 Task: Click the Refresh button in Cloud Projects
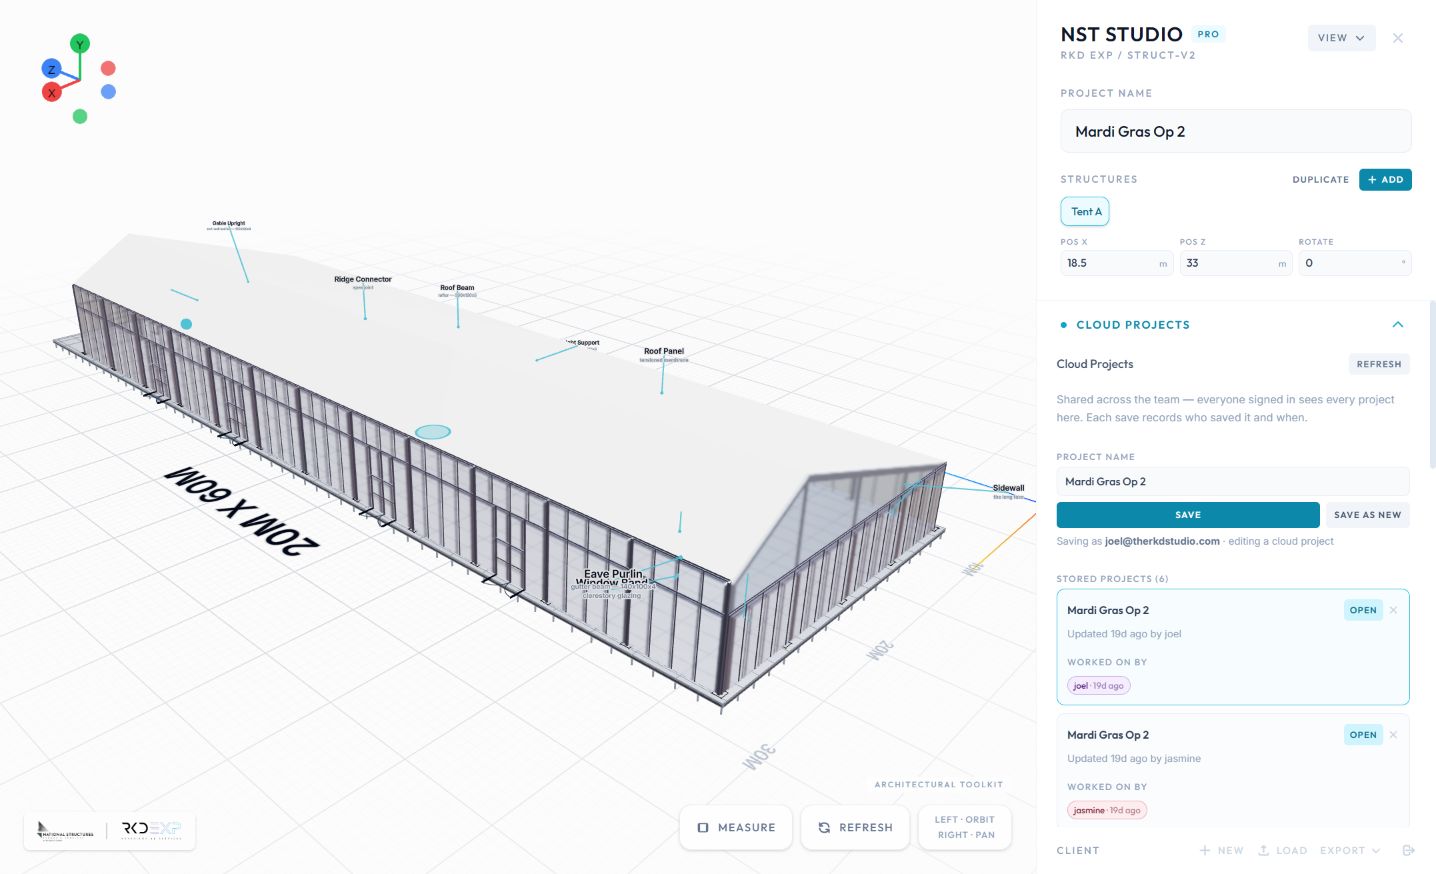click(x=1379, y=364)
